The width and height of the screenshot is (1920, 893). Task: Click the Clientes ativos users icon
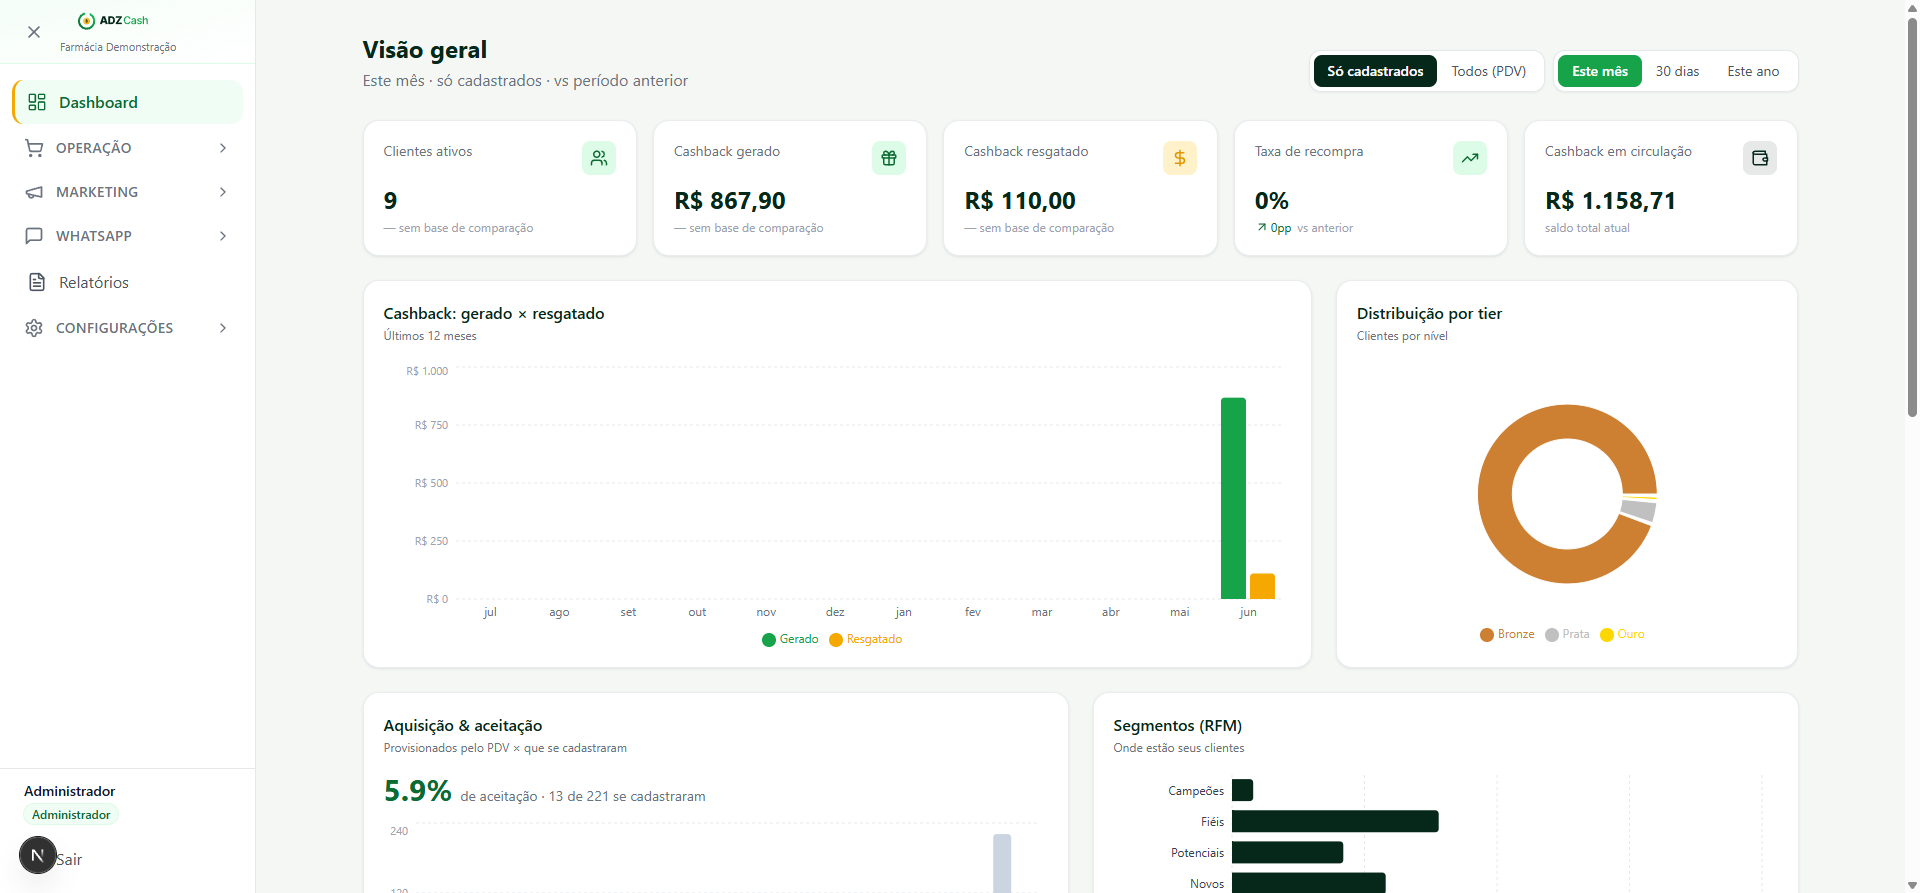point(599,158)
